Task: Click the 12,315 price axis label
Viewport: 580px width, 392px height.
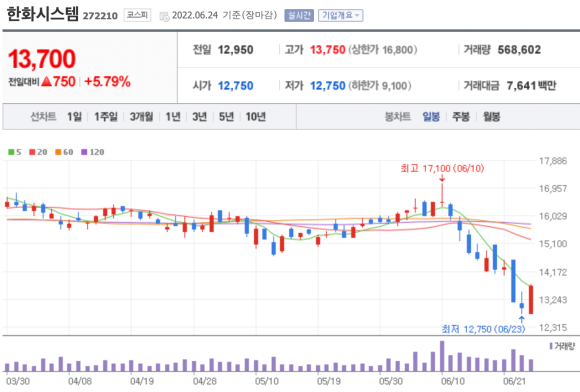Action: pos(553,328)
